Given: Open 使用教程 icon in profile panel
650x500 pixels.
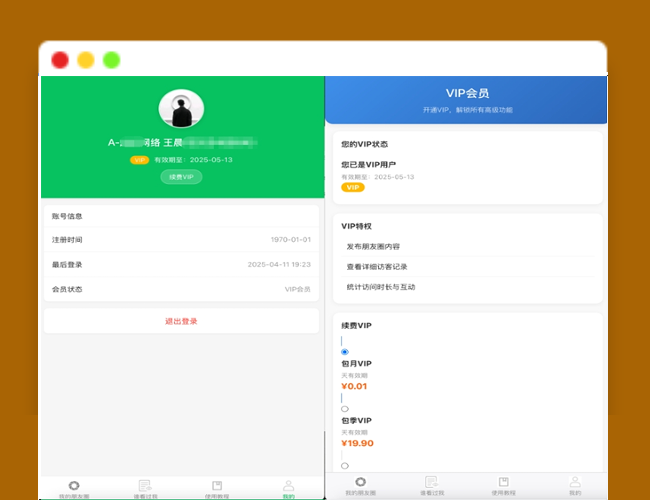Looking at the screenshot, I should coord(217,485).
